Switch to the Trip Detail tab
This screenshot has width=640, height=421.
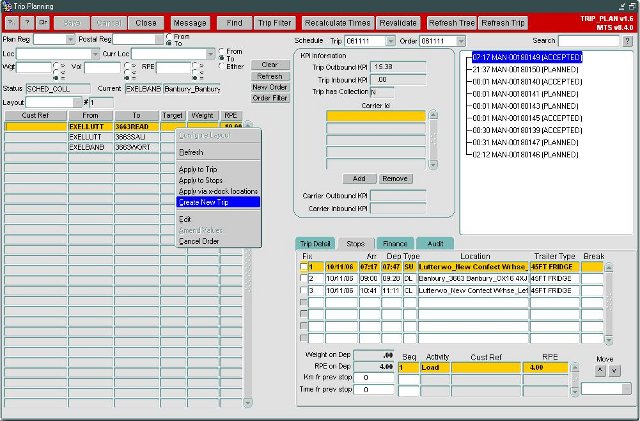pyautogui.click(x=315, y=244)
